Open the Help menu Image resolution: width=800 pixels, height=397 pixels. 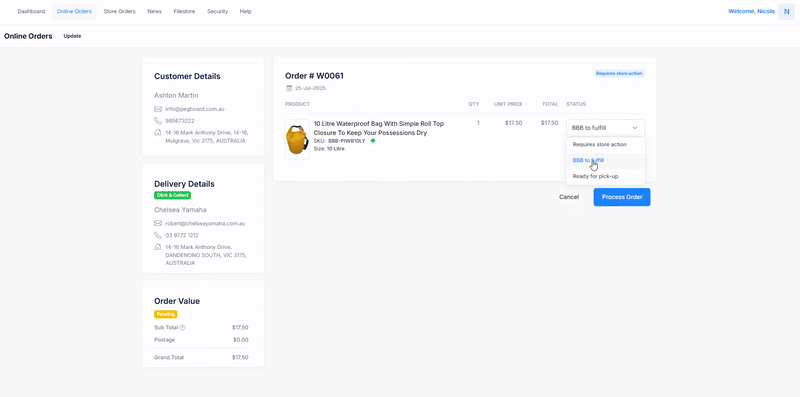[x=245, y=11]
